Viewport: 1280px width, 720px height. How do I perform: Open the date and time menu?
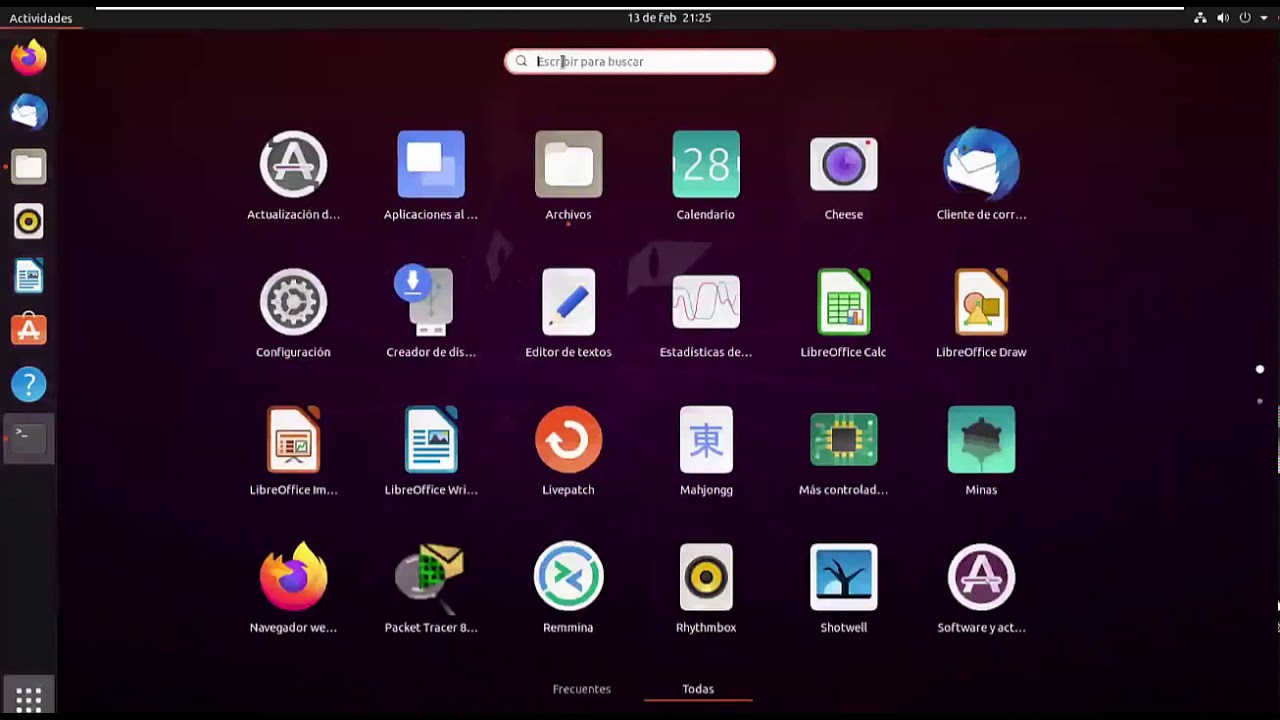coord(669,18)
